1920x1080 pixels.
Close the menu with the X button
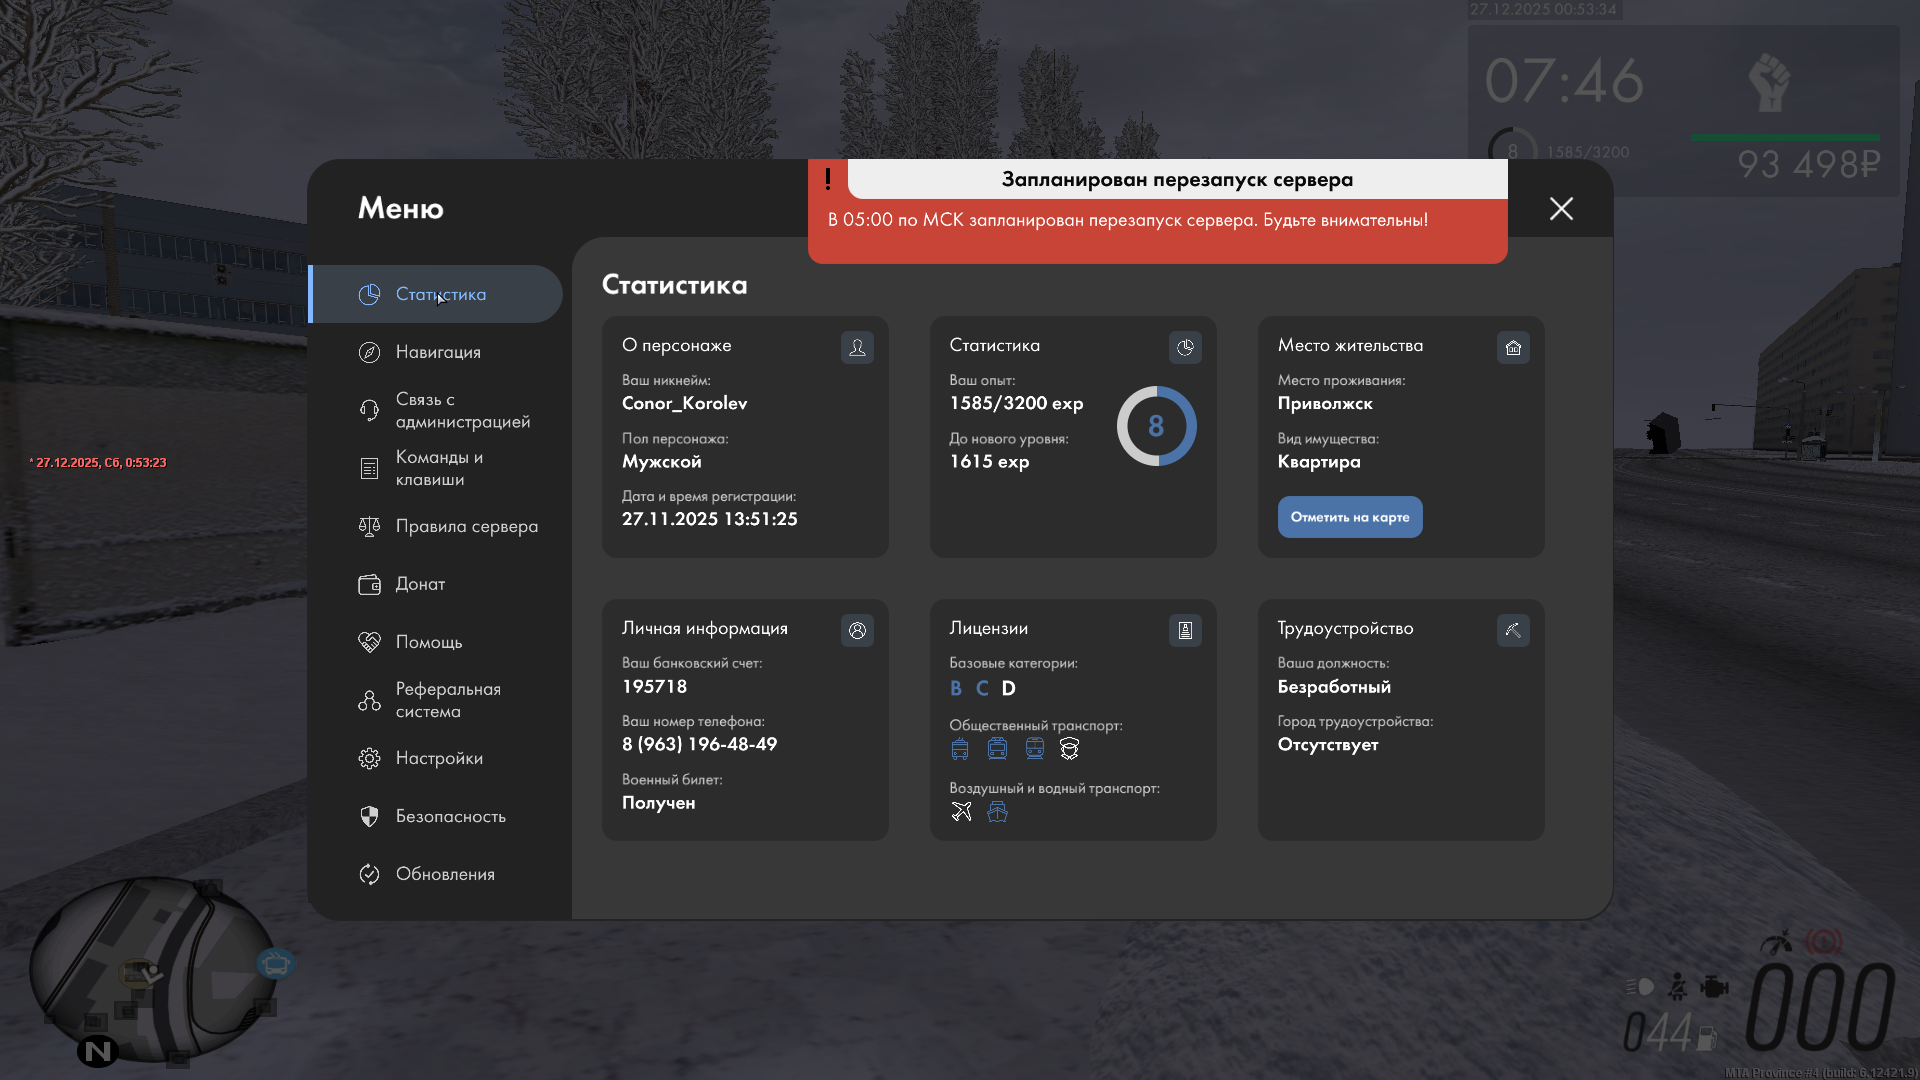(x=1561, y=208)
